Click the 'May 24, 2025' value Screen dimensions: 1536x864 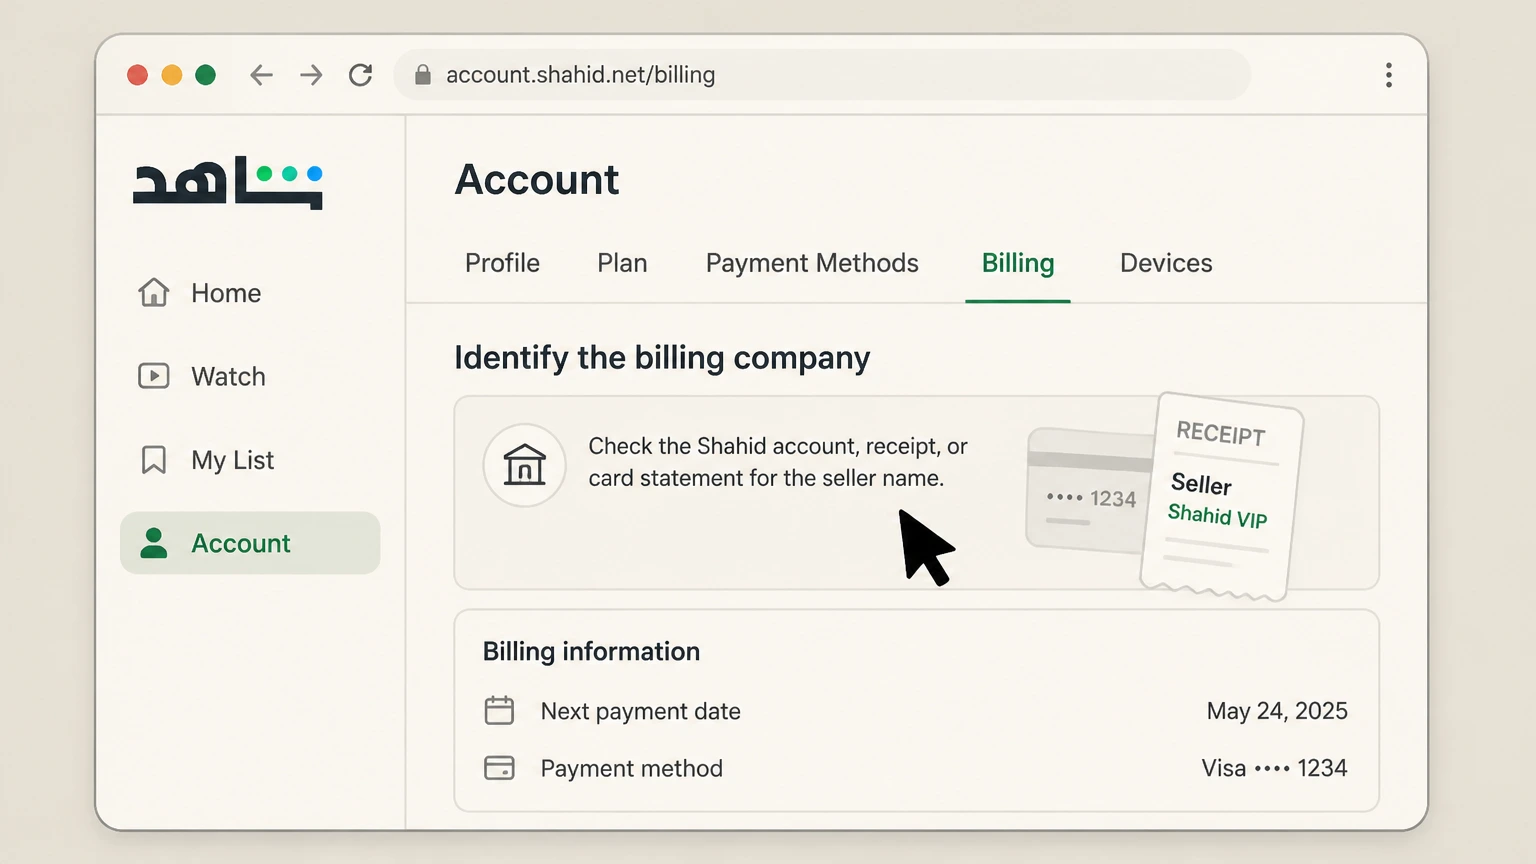(1277, 711)
